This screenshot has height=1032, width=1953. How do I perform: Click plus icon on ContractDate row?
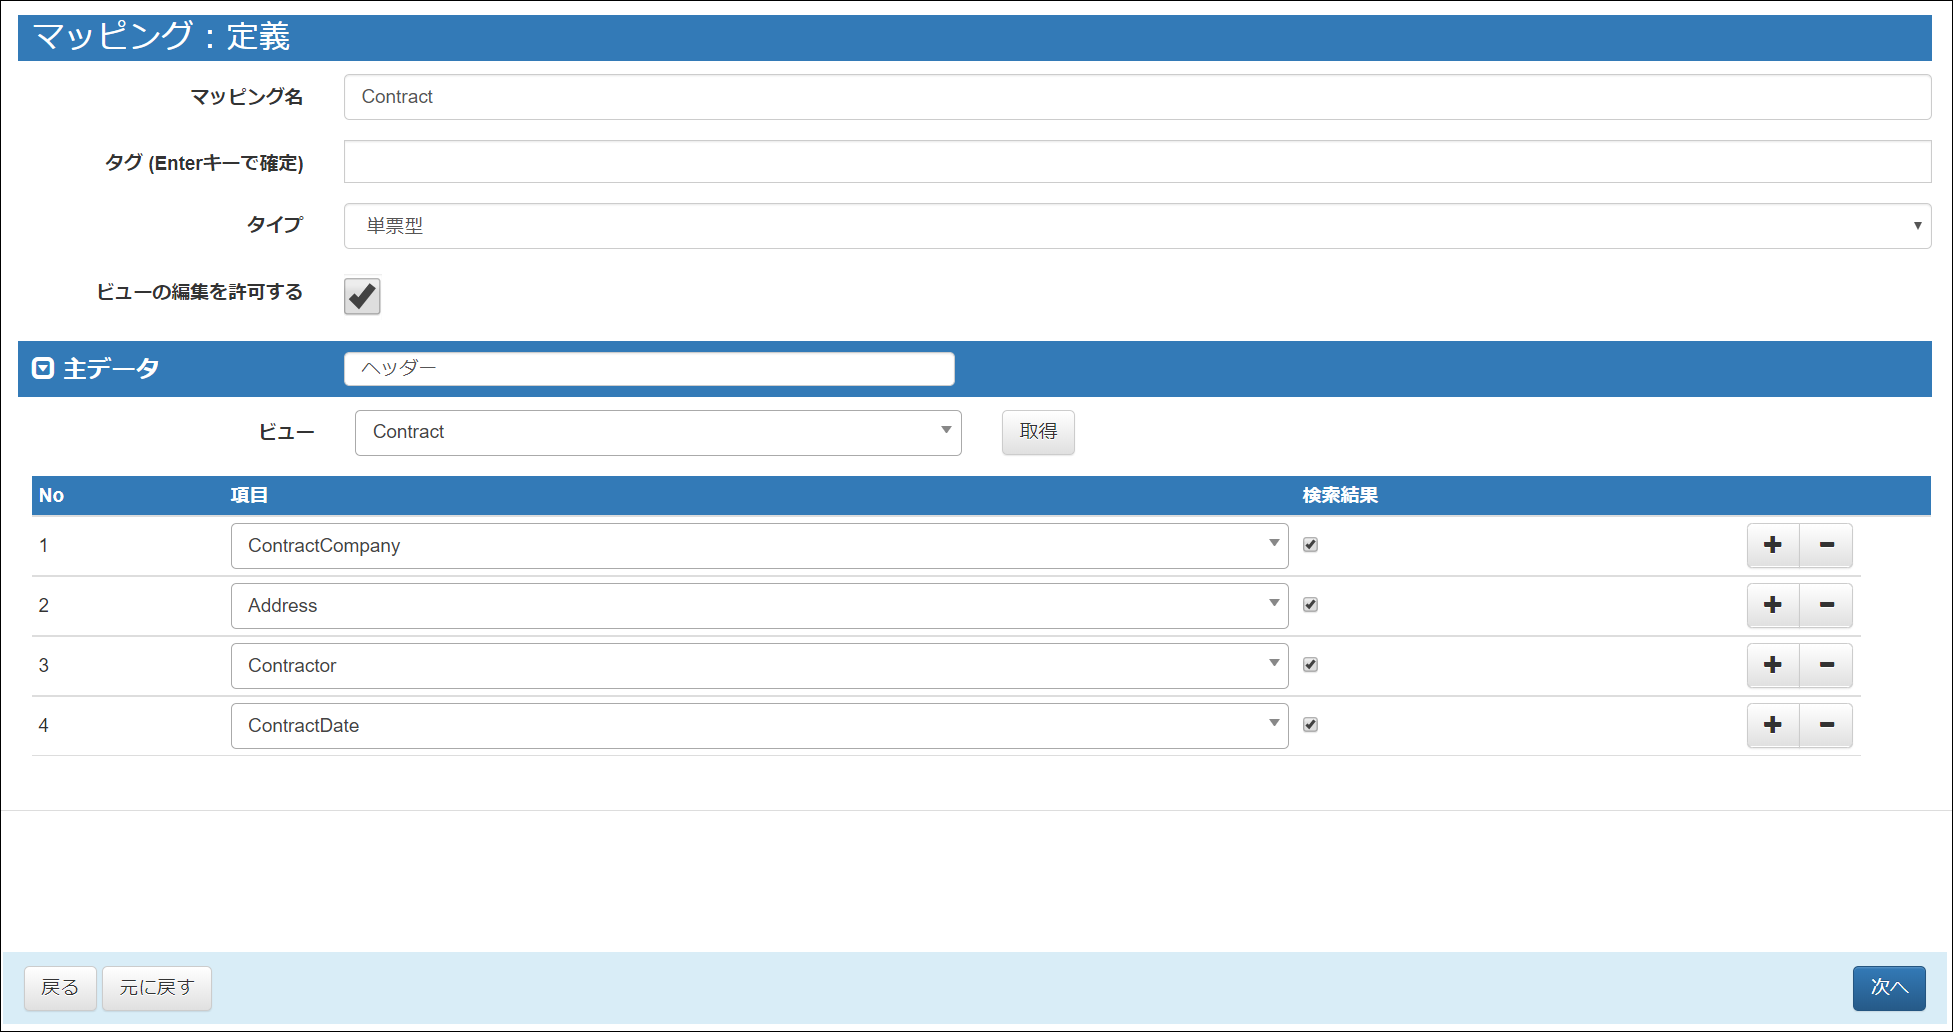click(x=1773, y=725)
